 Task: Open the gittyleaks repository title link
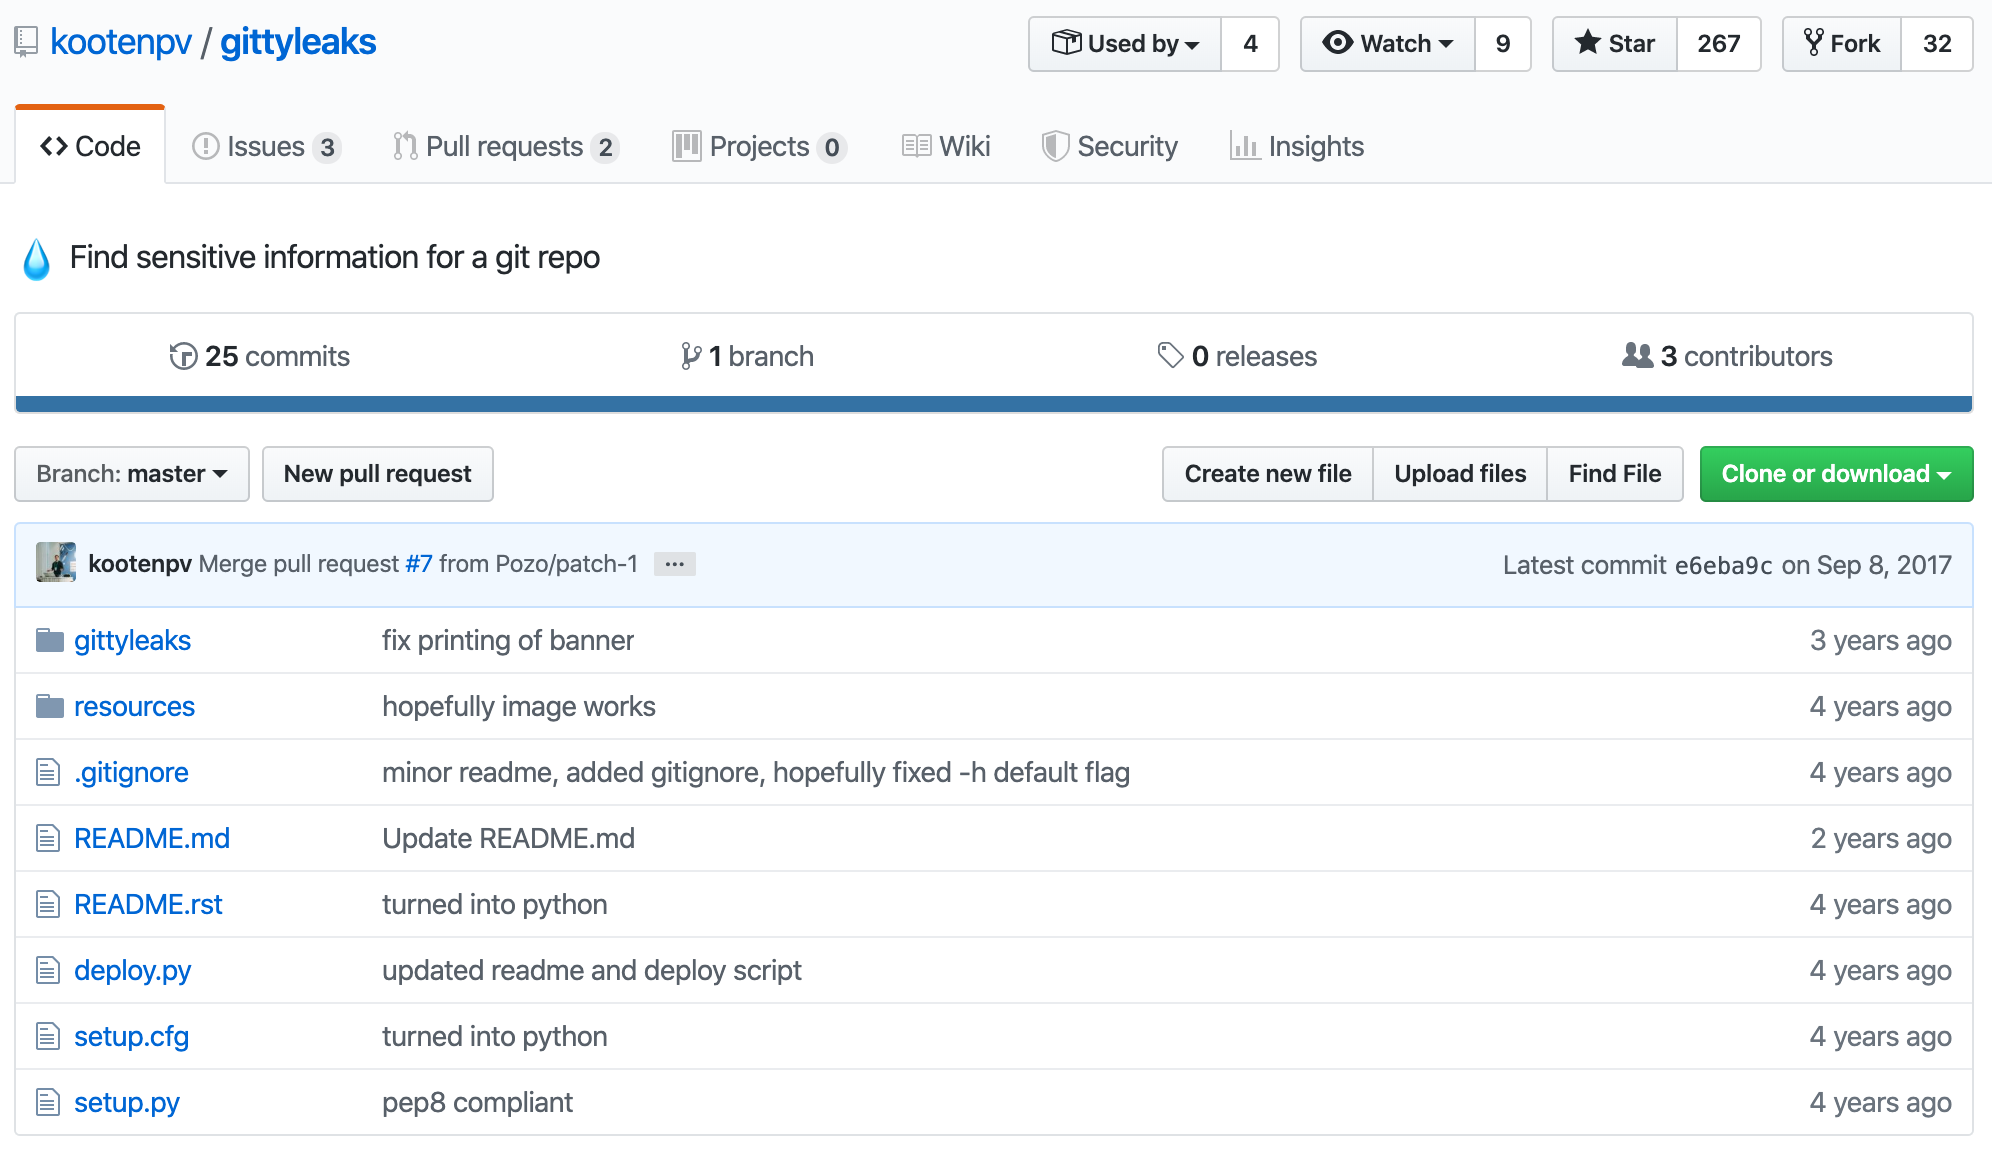pos(298,42)
